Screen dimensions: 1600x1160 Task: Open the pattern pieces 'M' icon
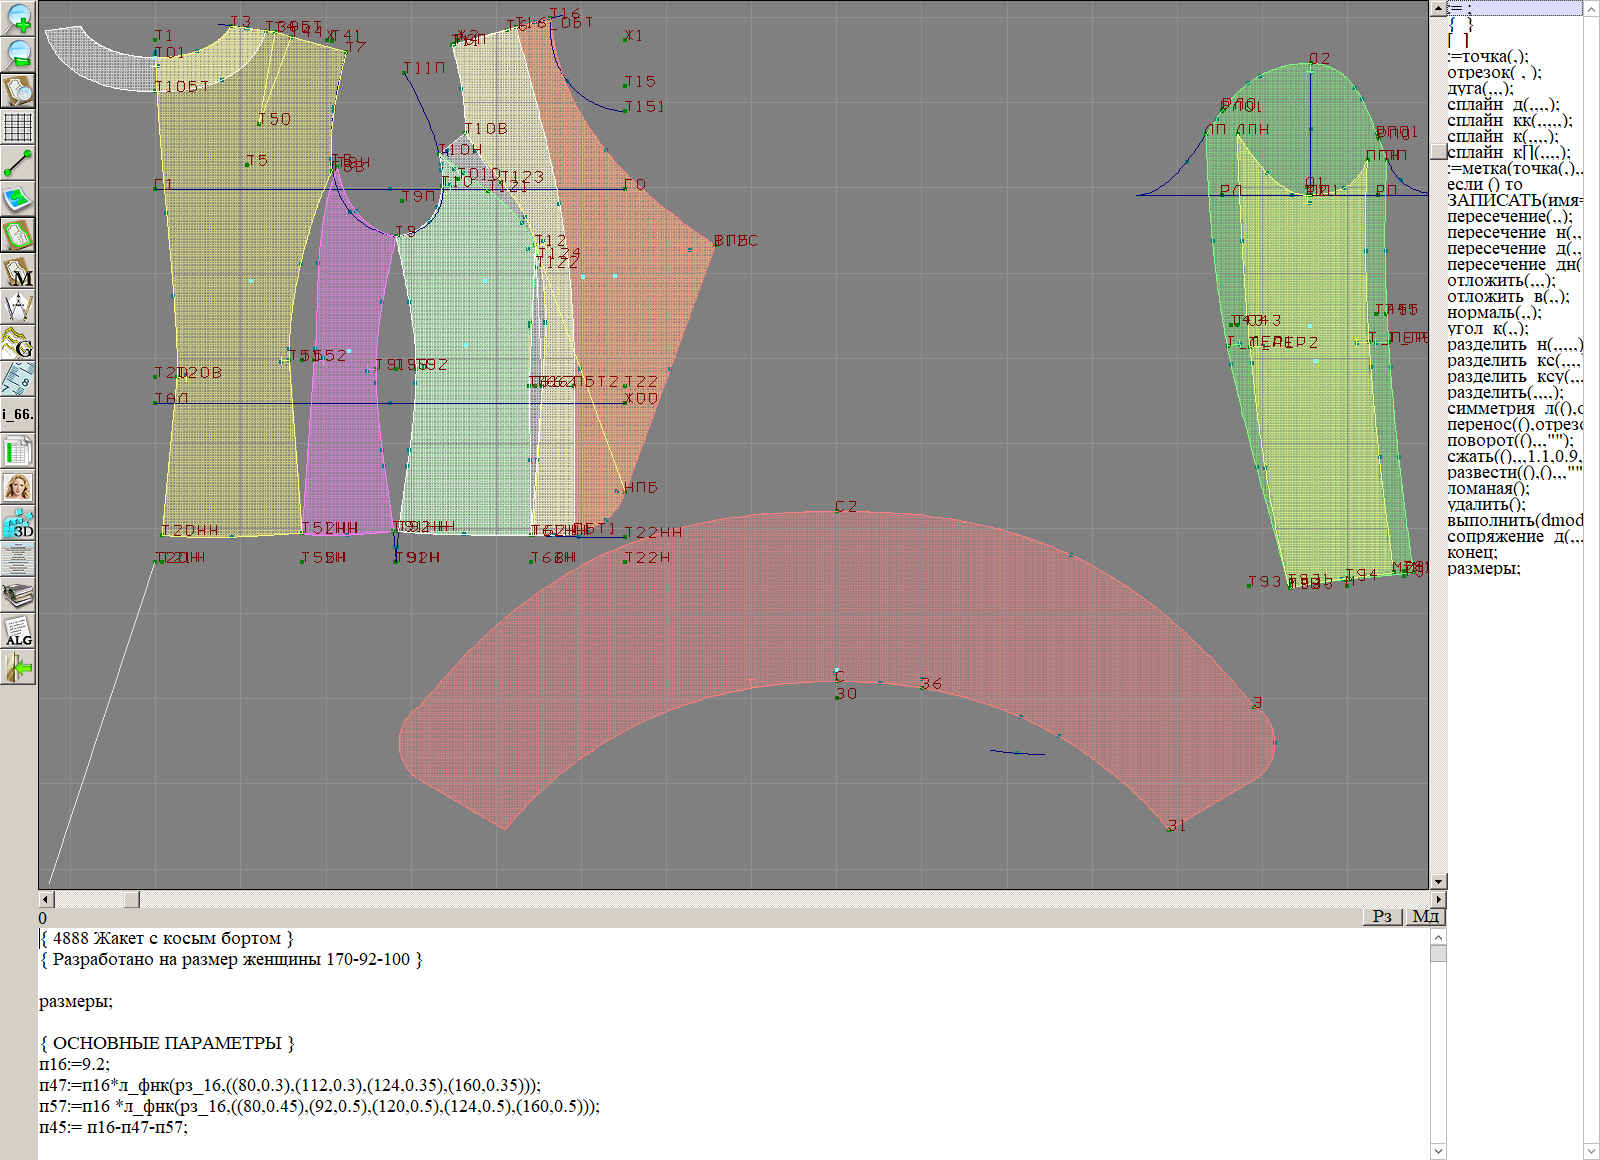[18, 272]
